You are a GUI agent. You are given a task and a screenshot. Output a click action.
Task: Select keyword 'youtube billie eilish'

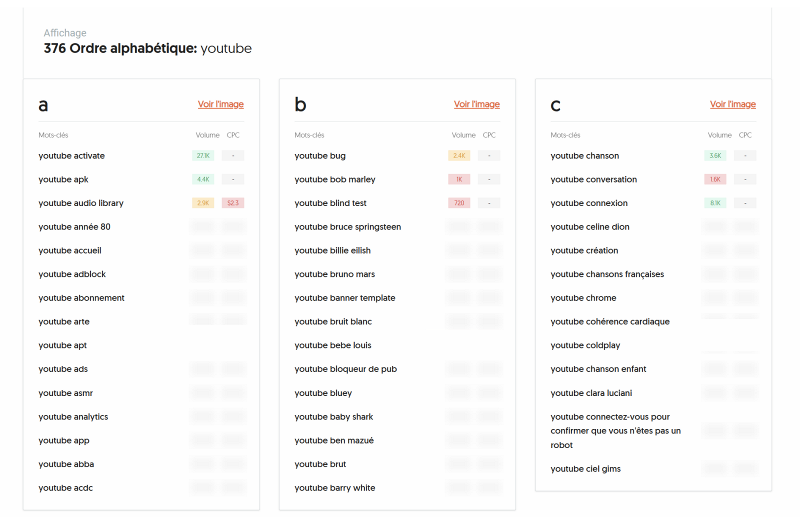pos(333,251)
